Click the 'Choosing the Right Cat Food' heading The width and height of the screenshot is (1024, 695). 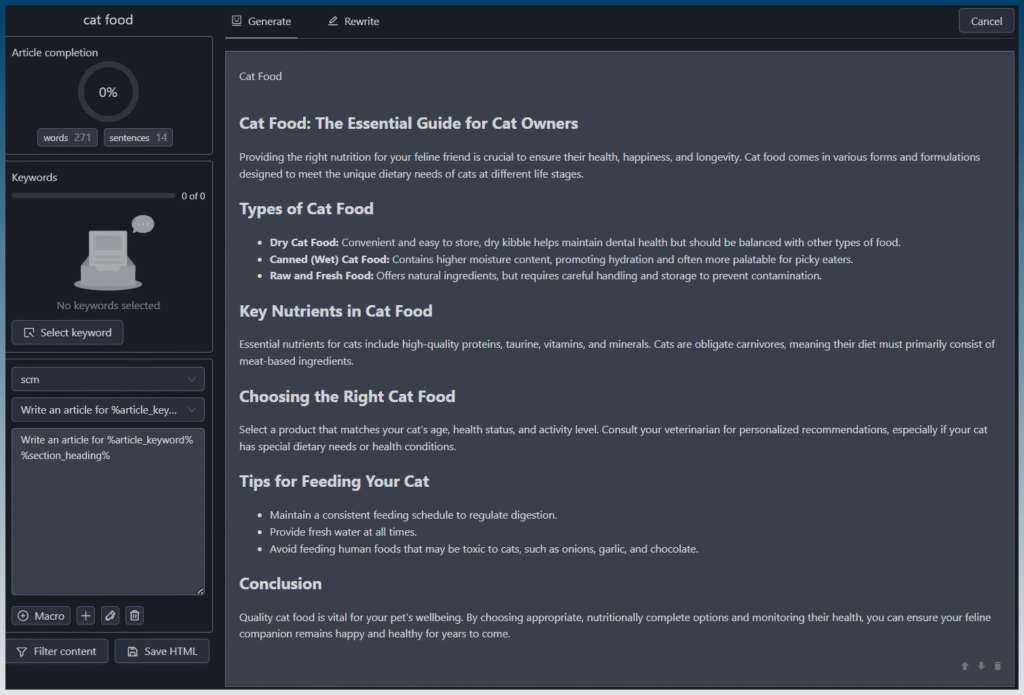[347, 396]
